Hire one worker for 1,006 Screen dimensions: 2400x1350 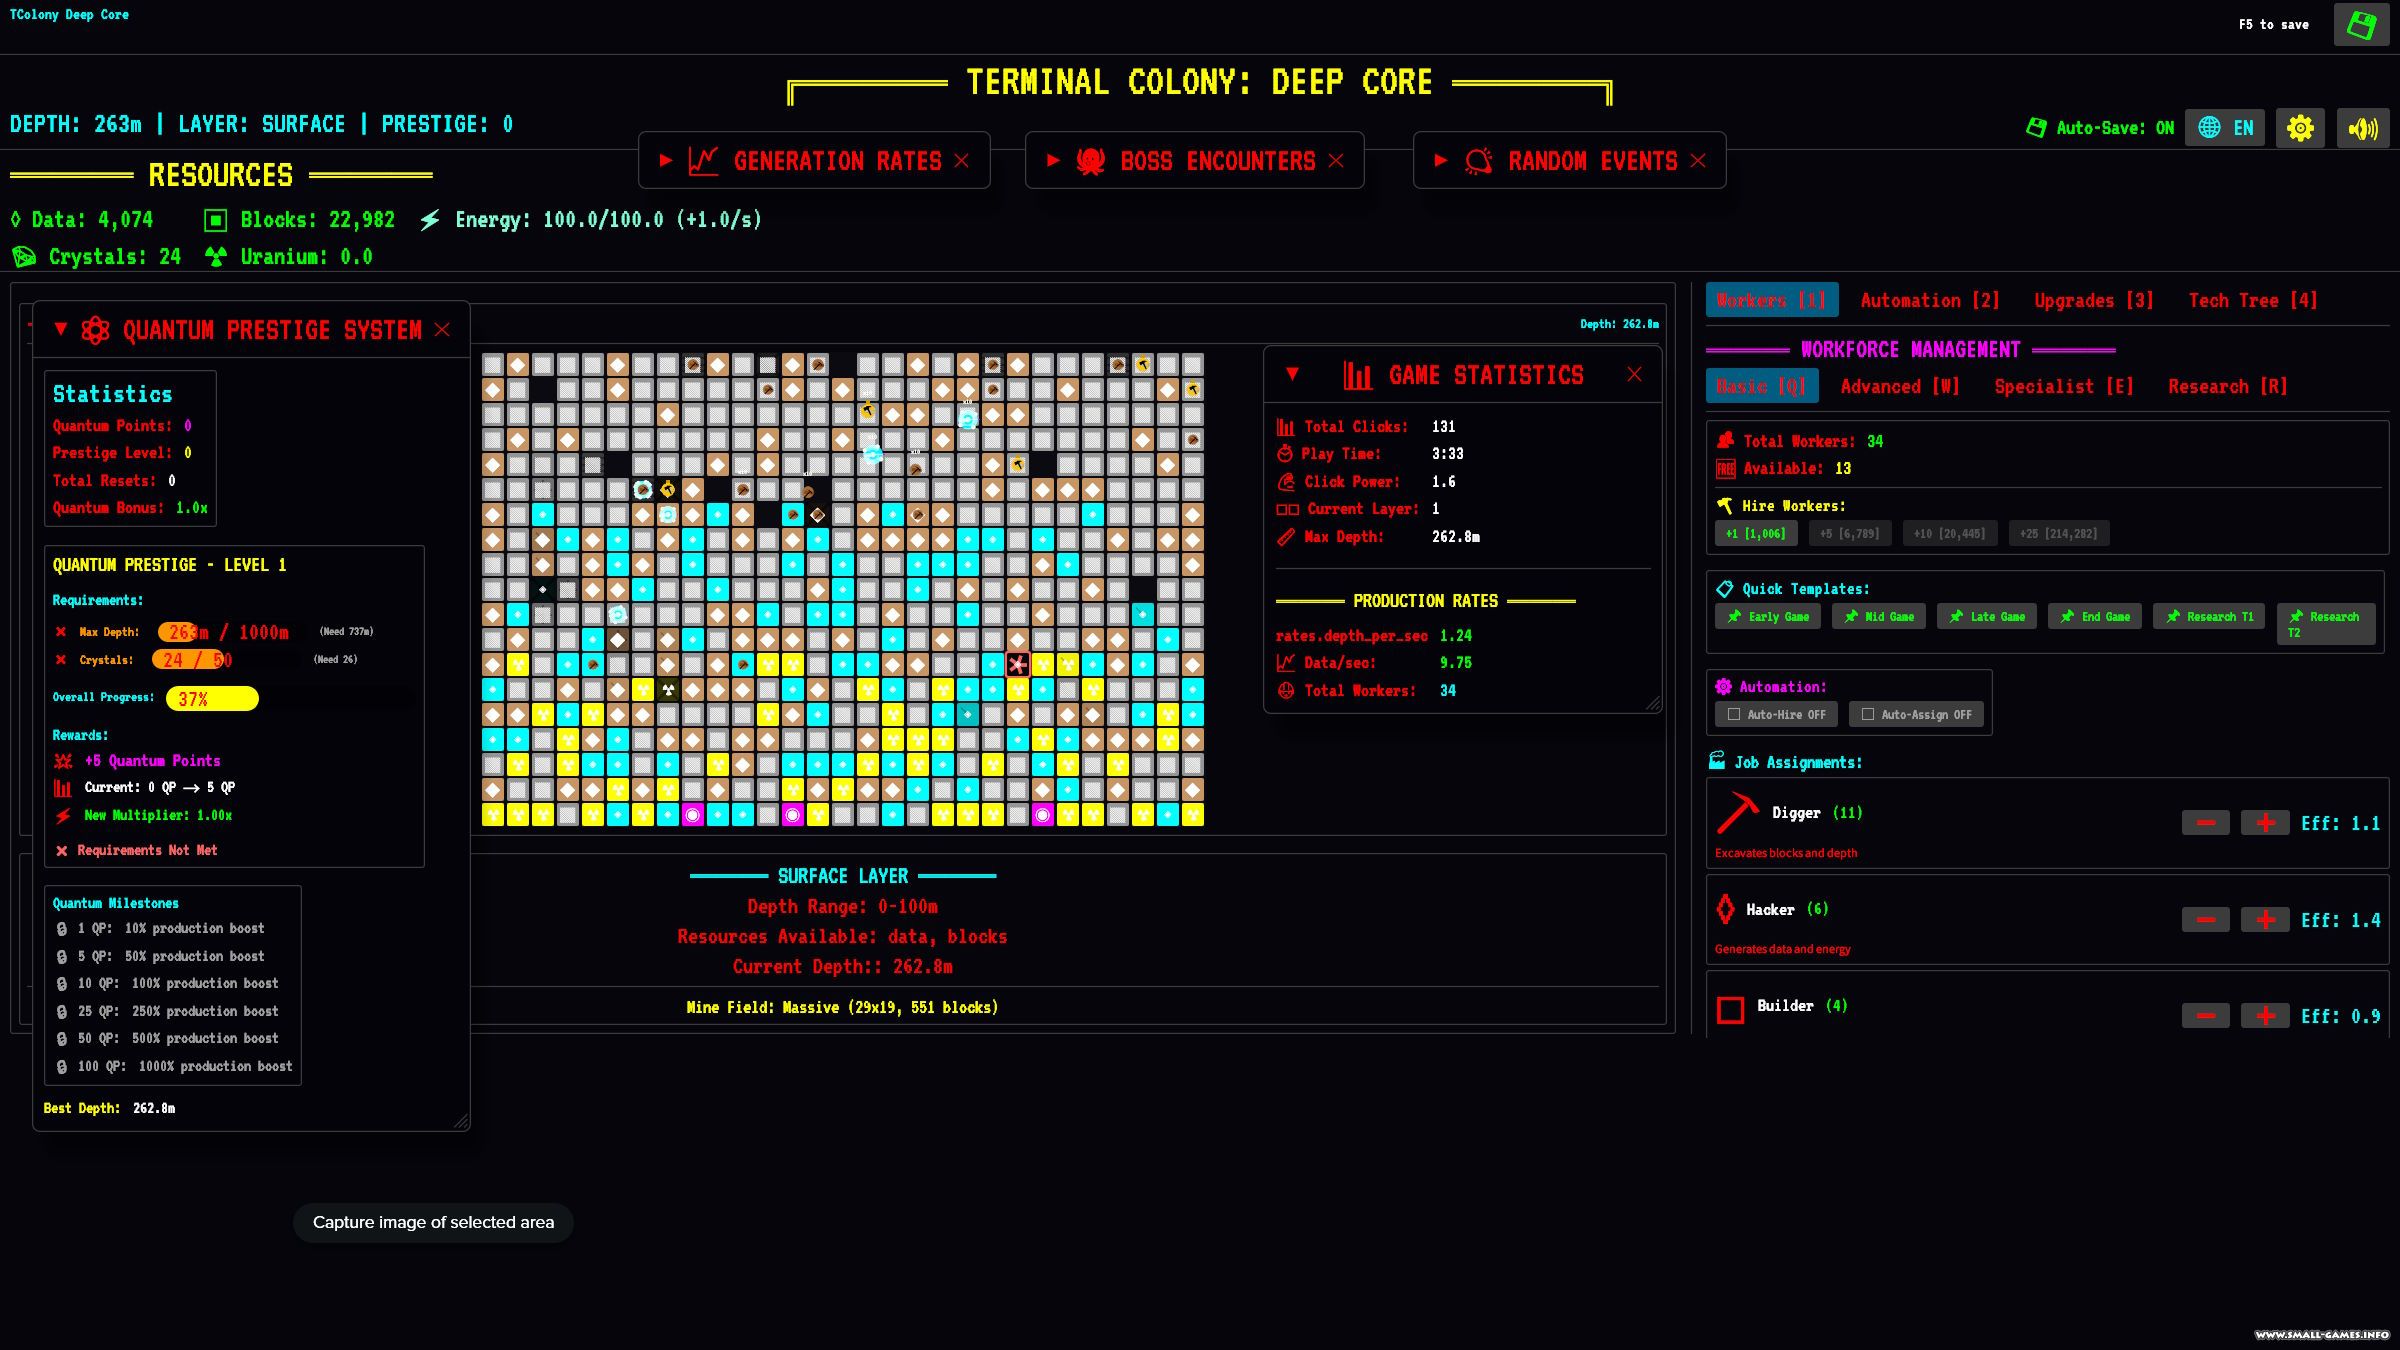pos(1755,533)
